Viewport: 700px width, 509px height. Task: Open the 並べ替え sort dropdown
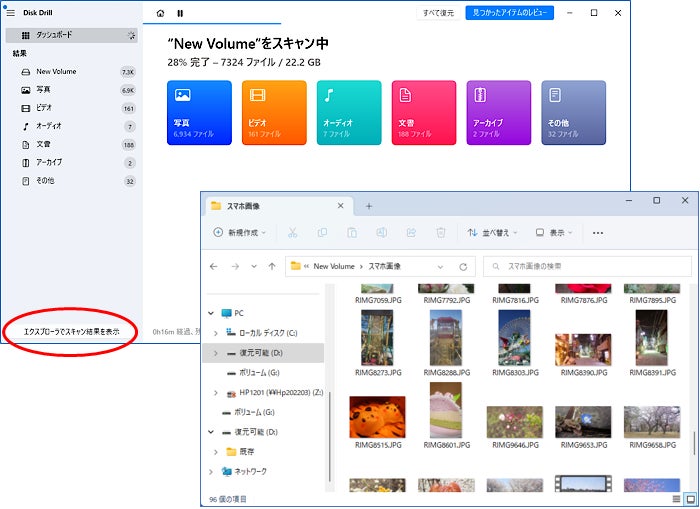pos(492,233)
